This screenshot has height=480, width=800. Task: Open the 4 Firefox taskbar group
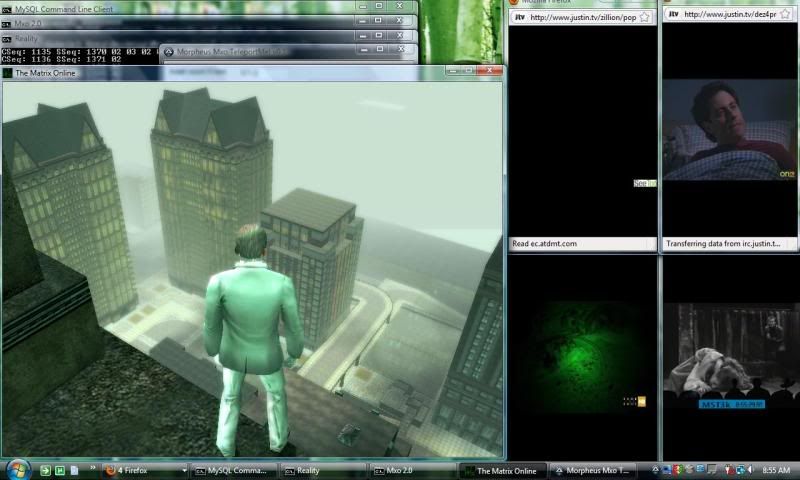(x=145, y=471)
